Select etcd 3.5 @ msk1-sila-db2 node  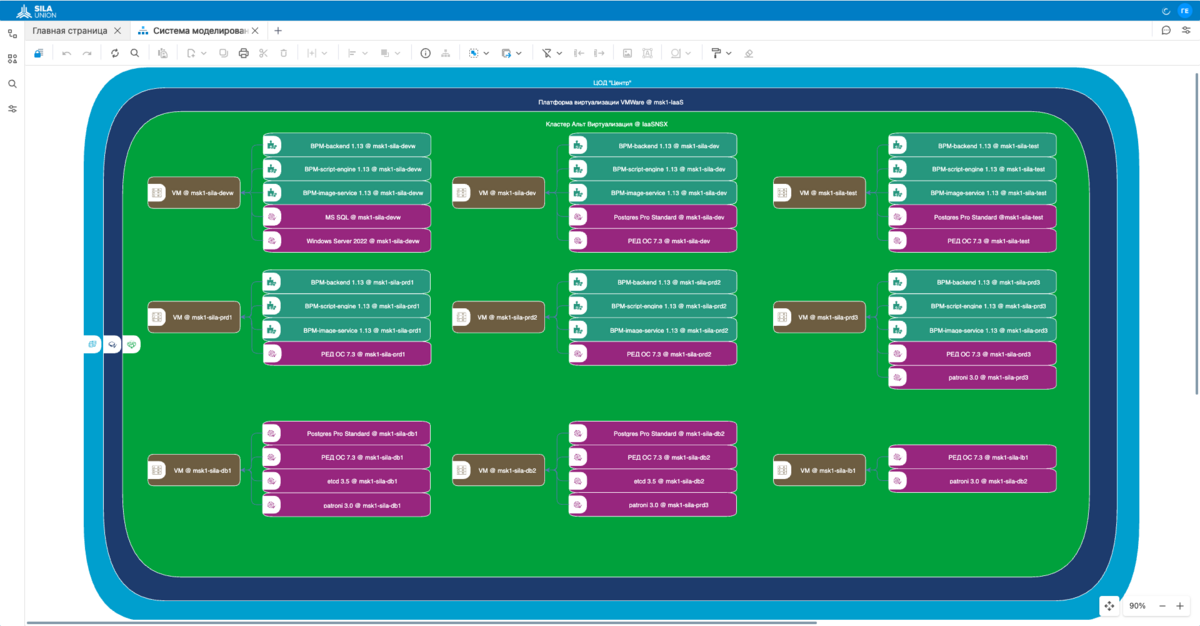pos(653,482)
